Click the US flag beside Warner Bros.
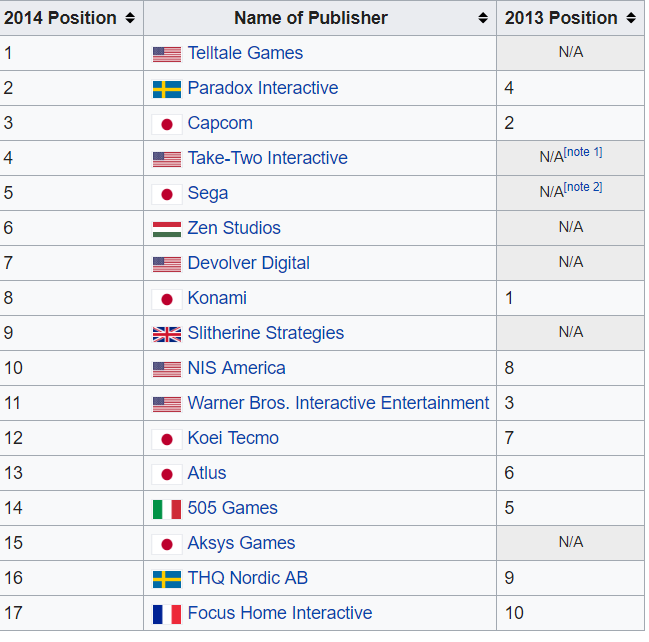The width and height of the screenshot is (649, 642). coord(167,404)
